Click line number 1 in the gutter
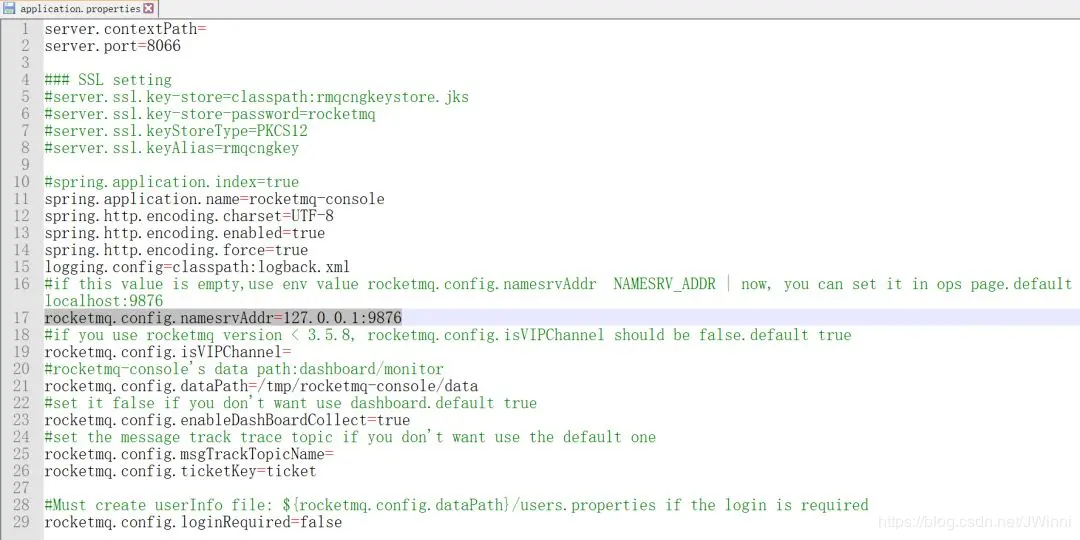Viewport: 1080px width, 540px height. click(25, 30)
